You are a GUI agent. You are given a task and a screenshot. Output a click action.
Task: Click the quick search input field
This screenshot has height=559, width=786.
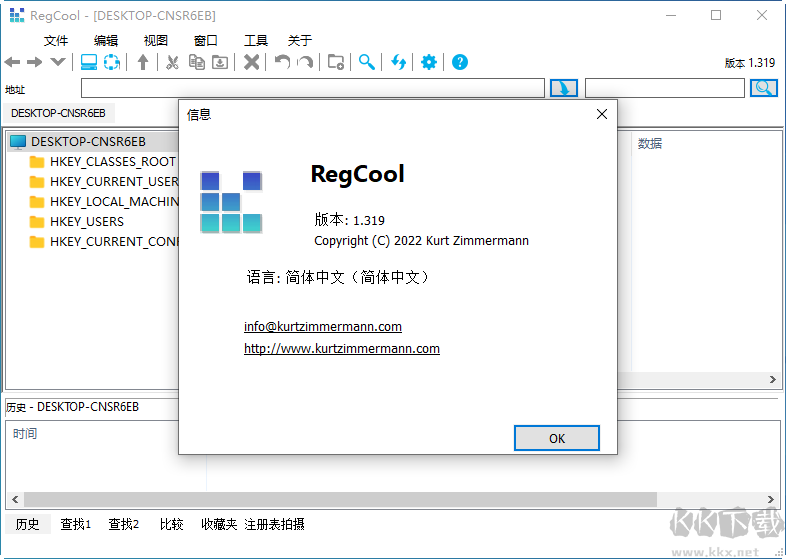tap(665, 88)
